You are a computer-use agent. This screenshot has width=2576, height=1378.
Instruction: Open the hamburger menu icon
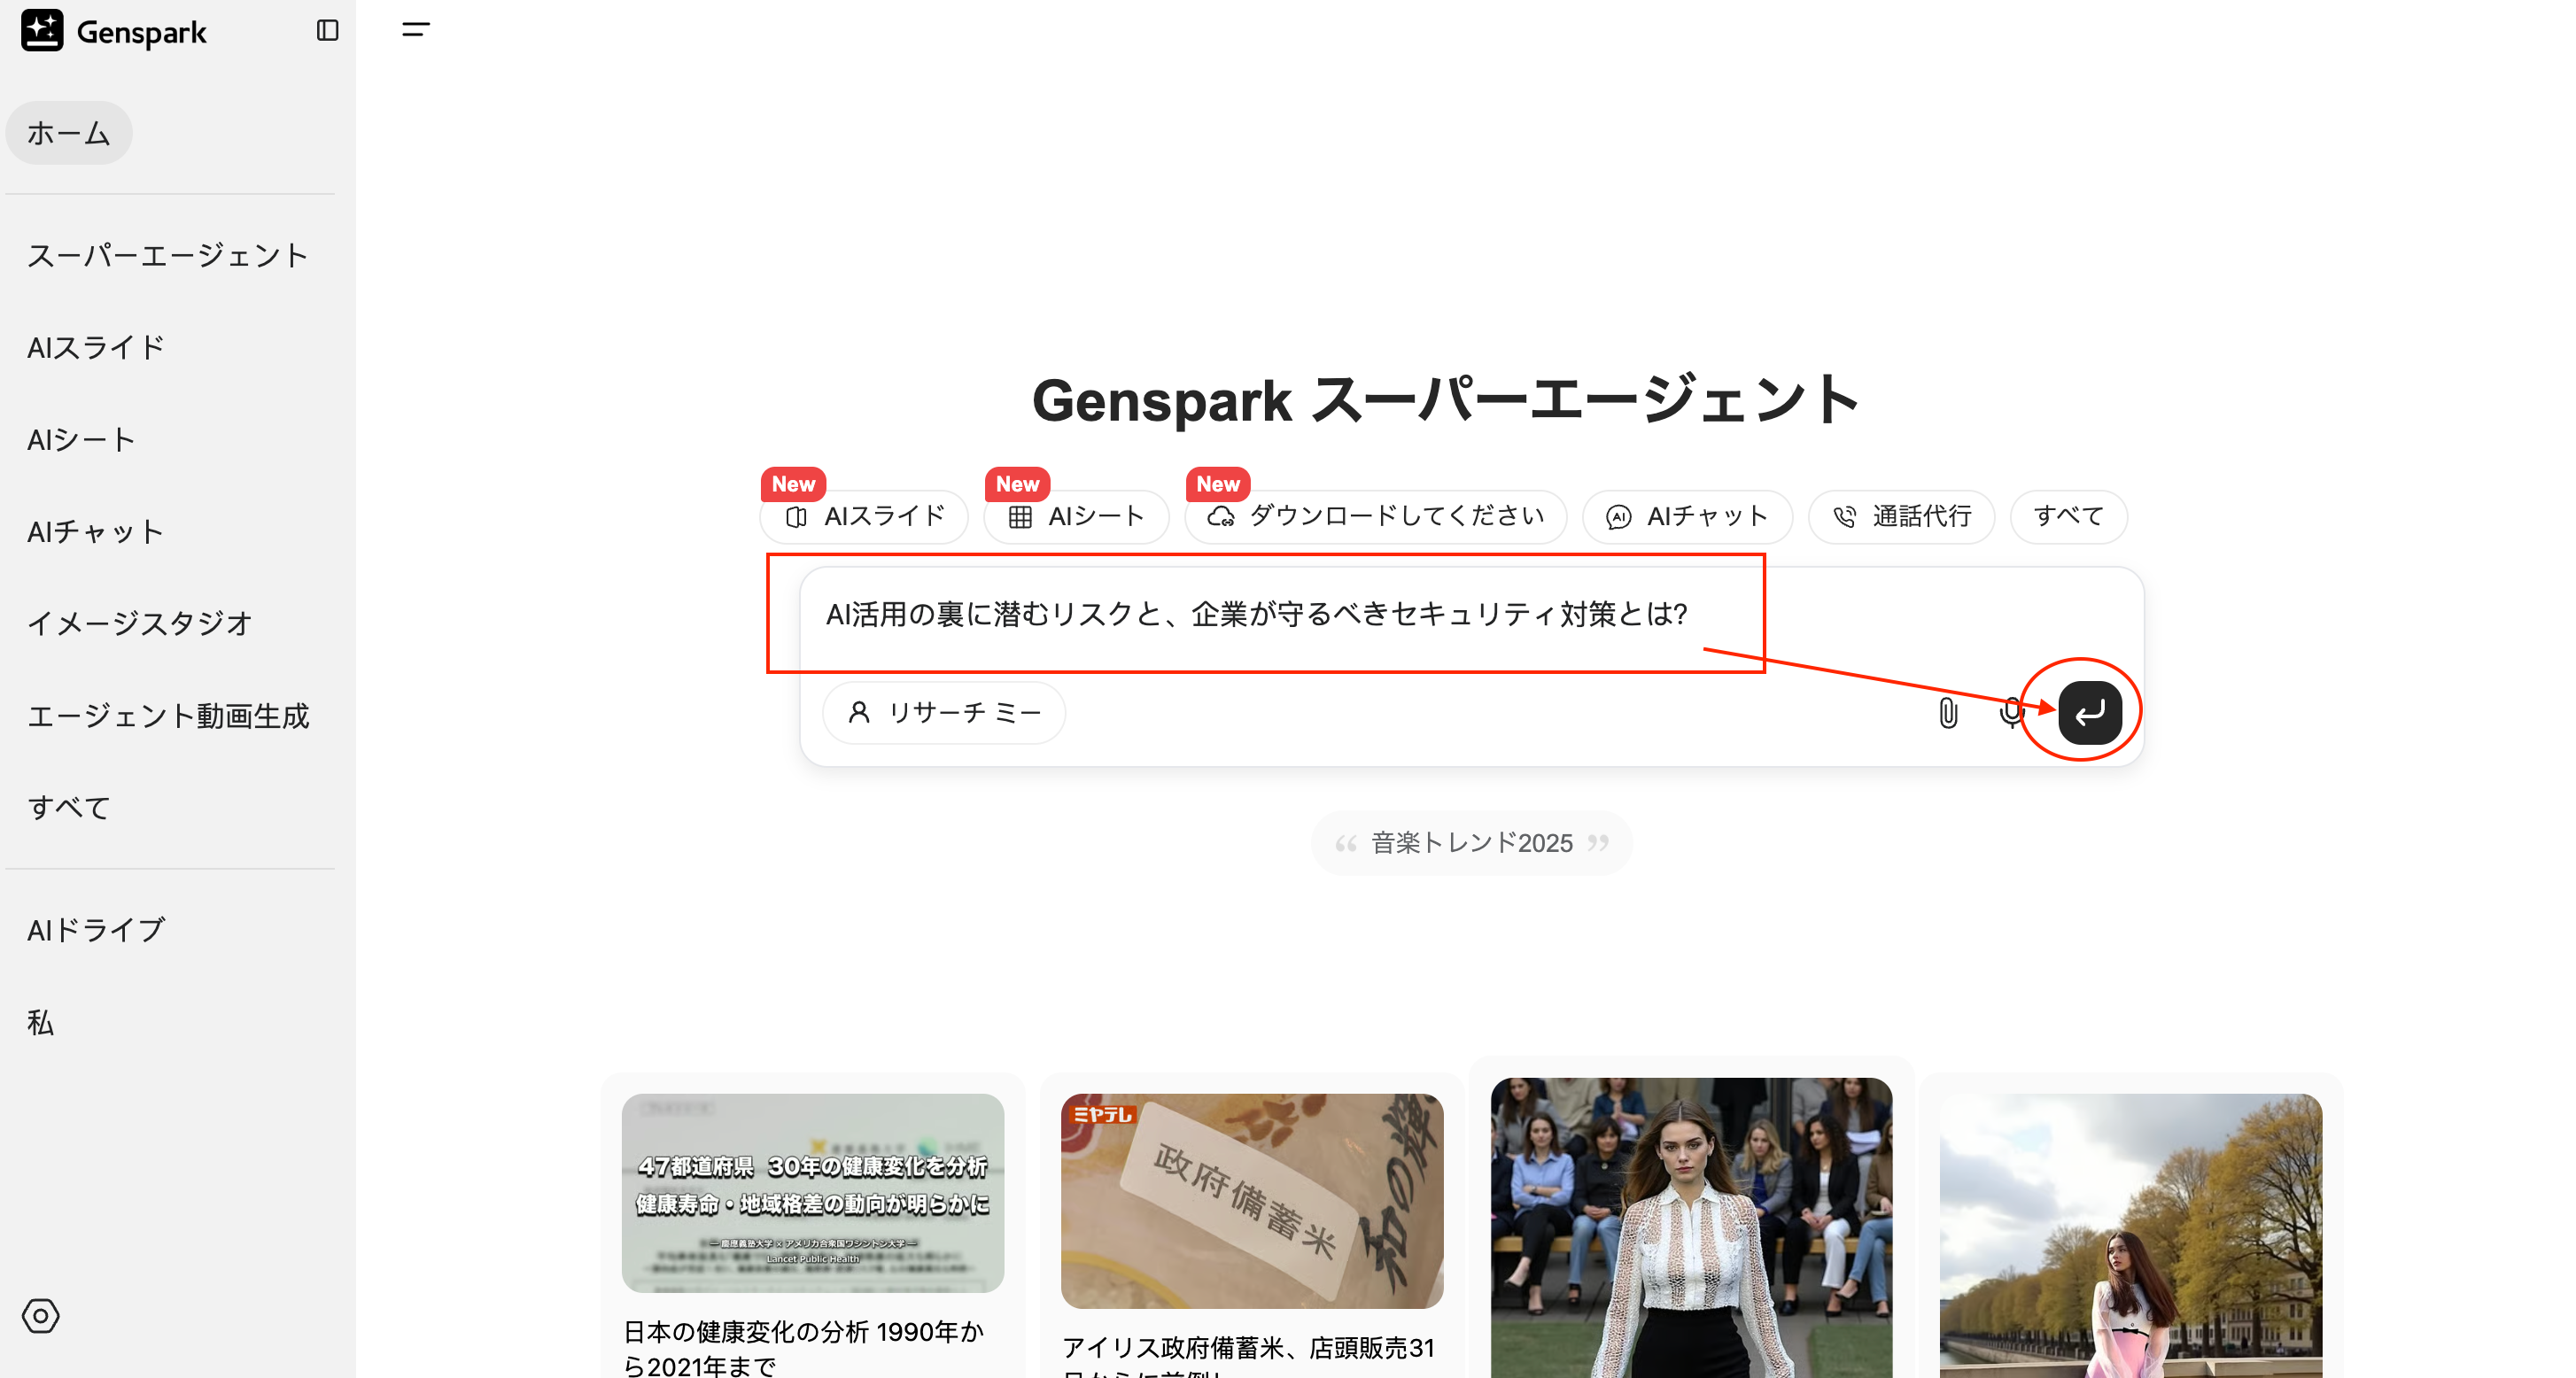416,30
